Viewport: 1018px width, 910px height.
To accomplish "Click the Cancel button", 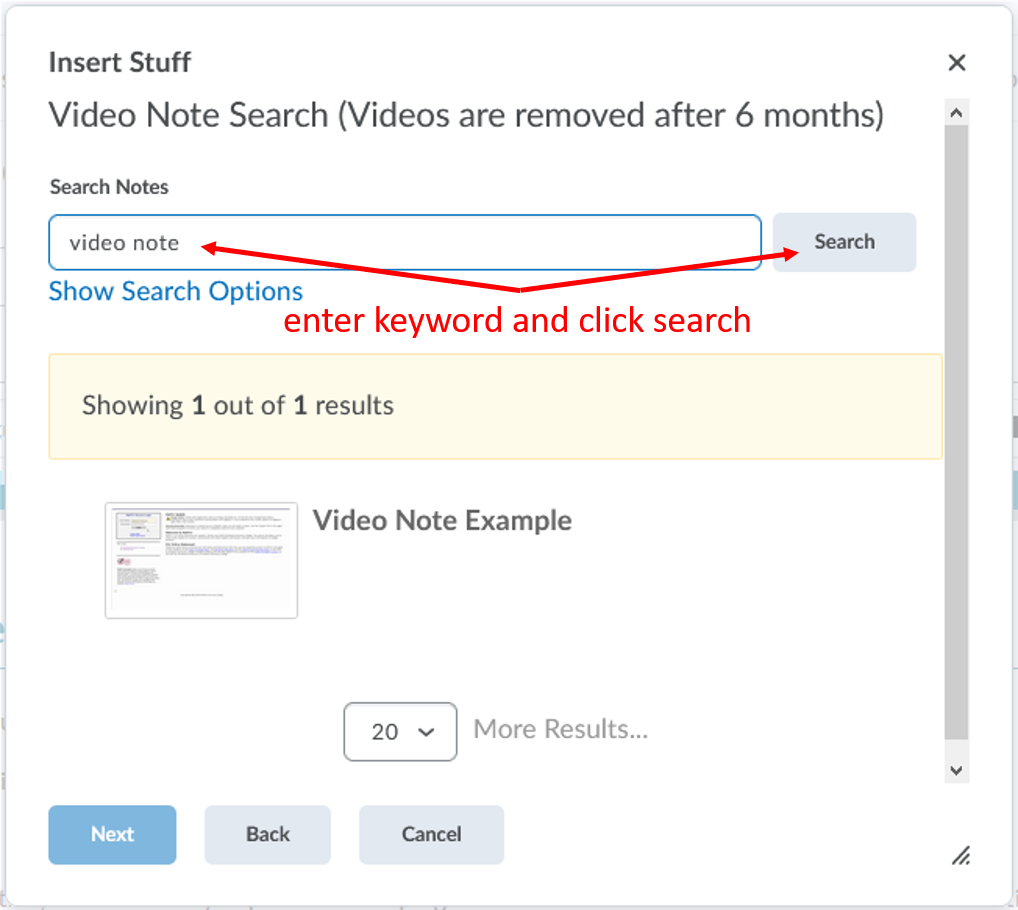I will [x=431, y=834].
